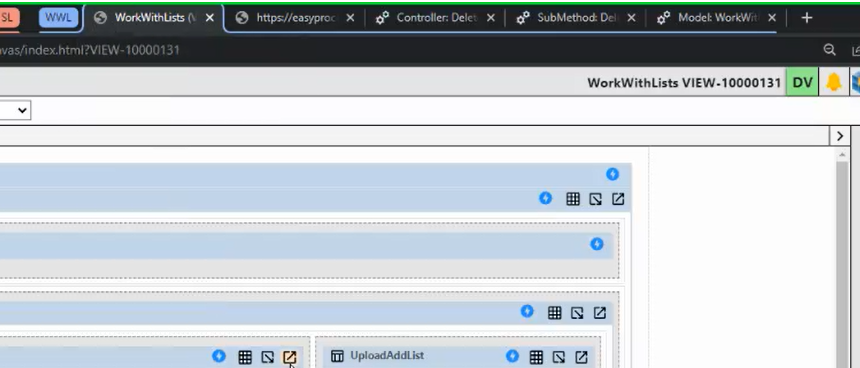Image resolution: width=860 pixels, height=368 pixels.
Task: Click the UploadAddList label text
Action: click(387, 355)
